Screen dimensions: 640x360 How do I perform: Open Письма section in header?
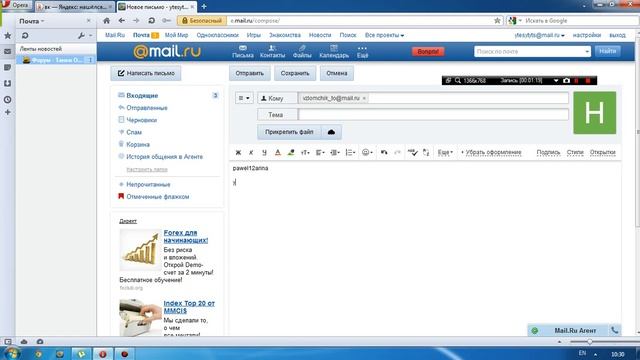(x=243, y=52)
